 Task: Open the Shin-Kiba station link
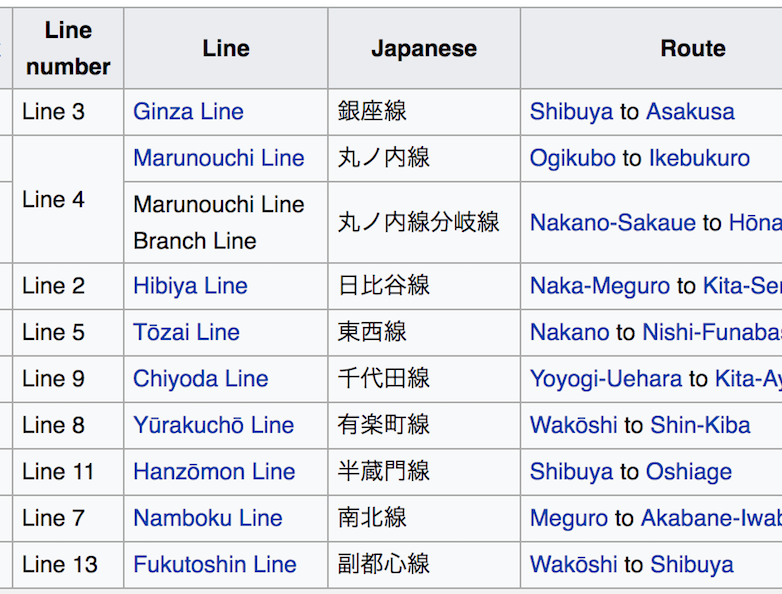pos(700,425)
